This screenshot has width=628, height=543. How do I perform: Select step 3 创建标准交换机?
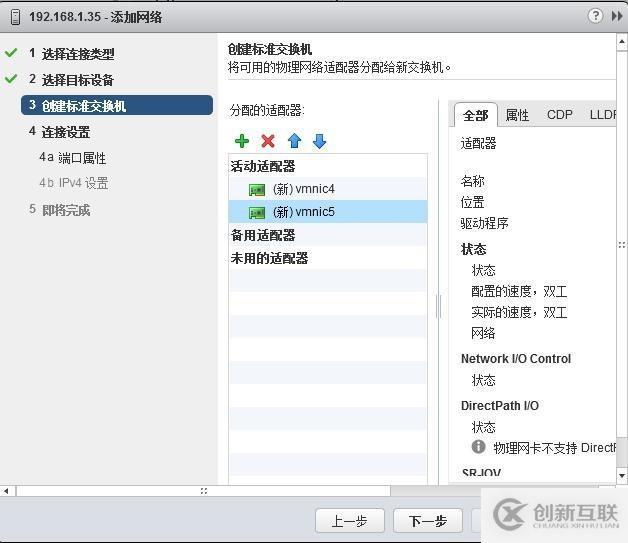(x=117, y=105)
